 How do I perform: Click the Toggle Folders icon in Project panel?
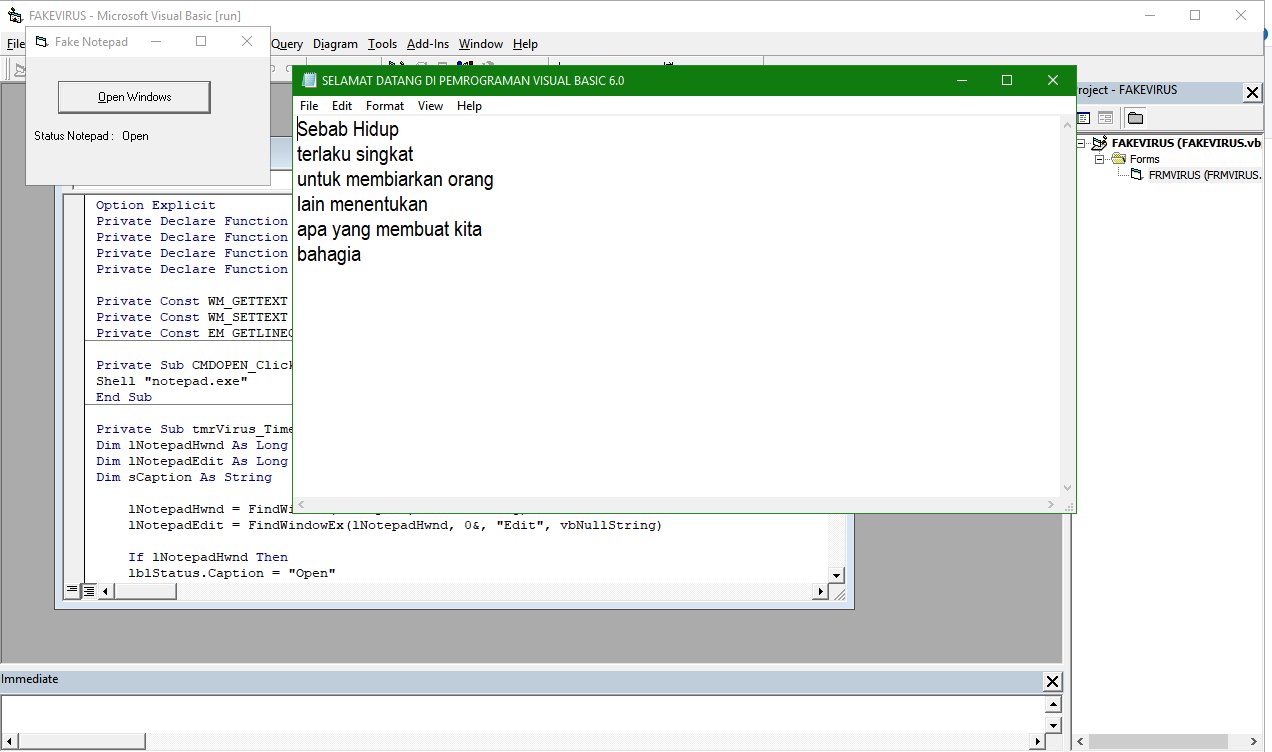(1135, 118)
